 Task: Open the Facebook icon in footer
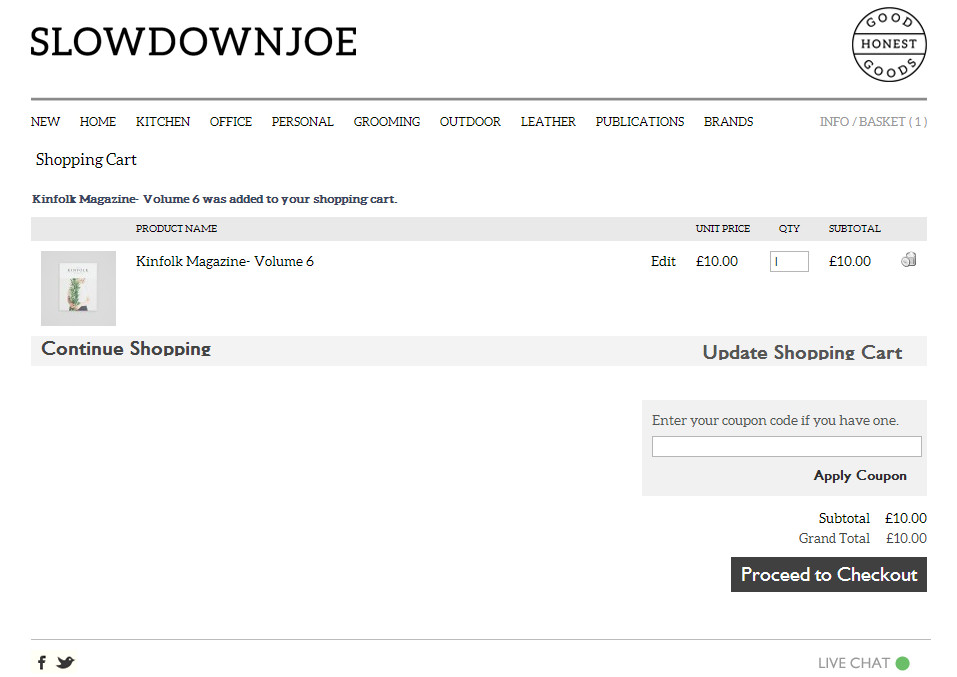click(42, 662)
